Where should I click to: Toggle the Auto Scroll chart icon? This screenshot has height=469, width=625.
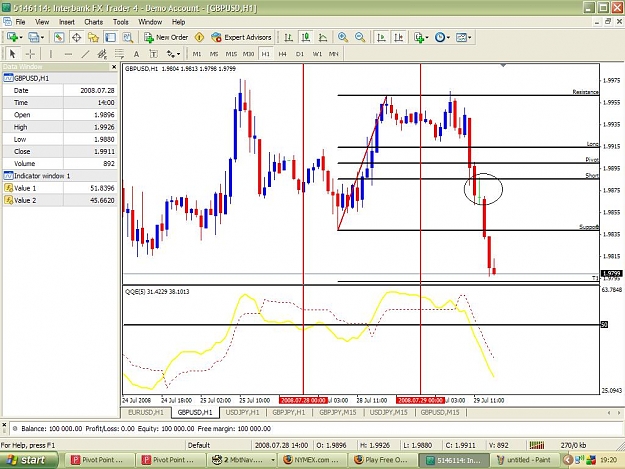(x=381, y=37)
